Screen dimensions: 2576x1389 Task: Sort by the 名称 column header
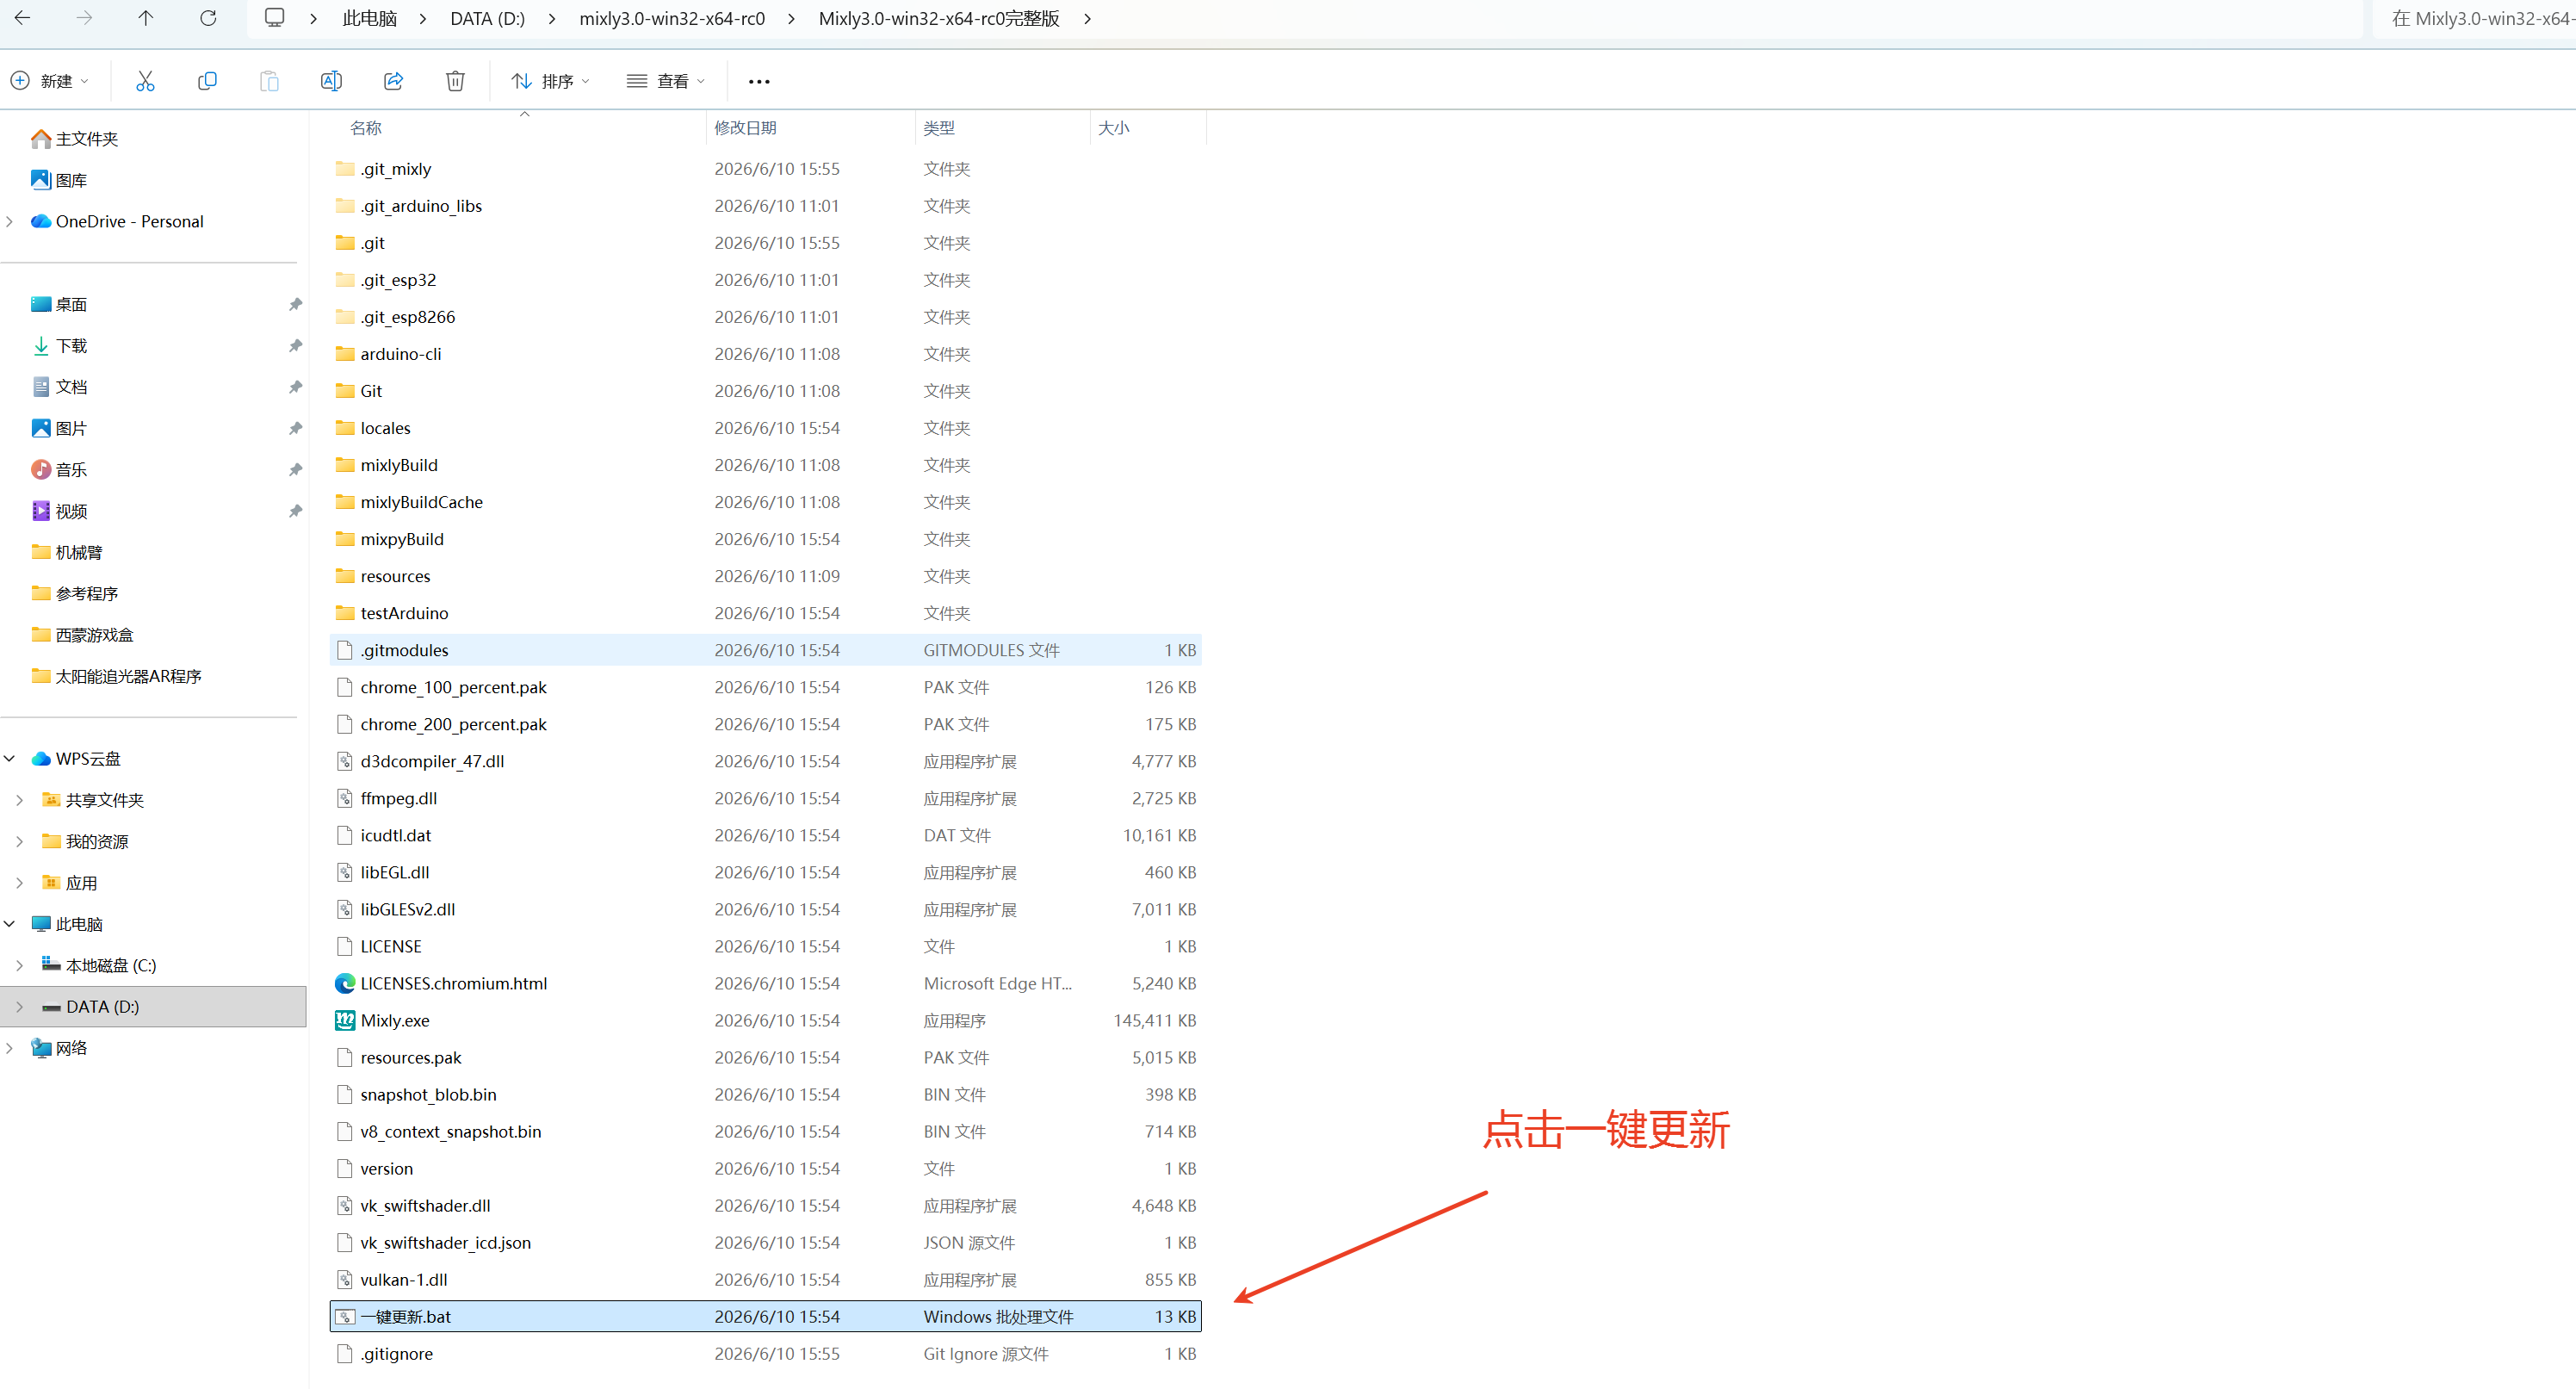(x=366, y=128)
